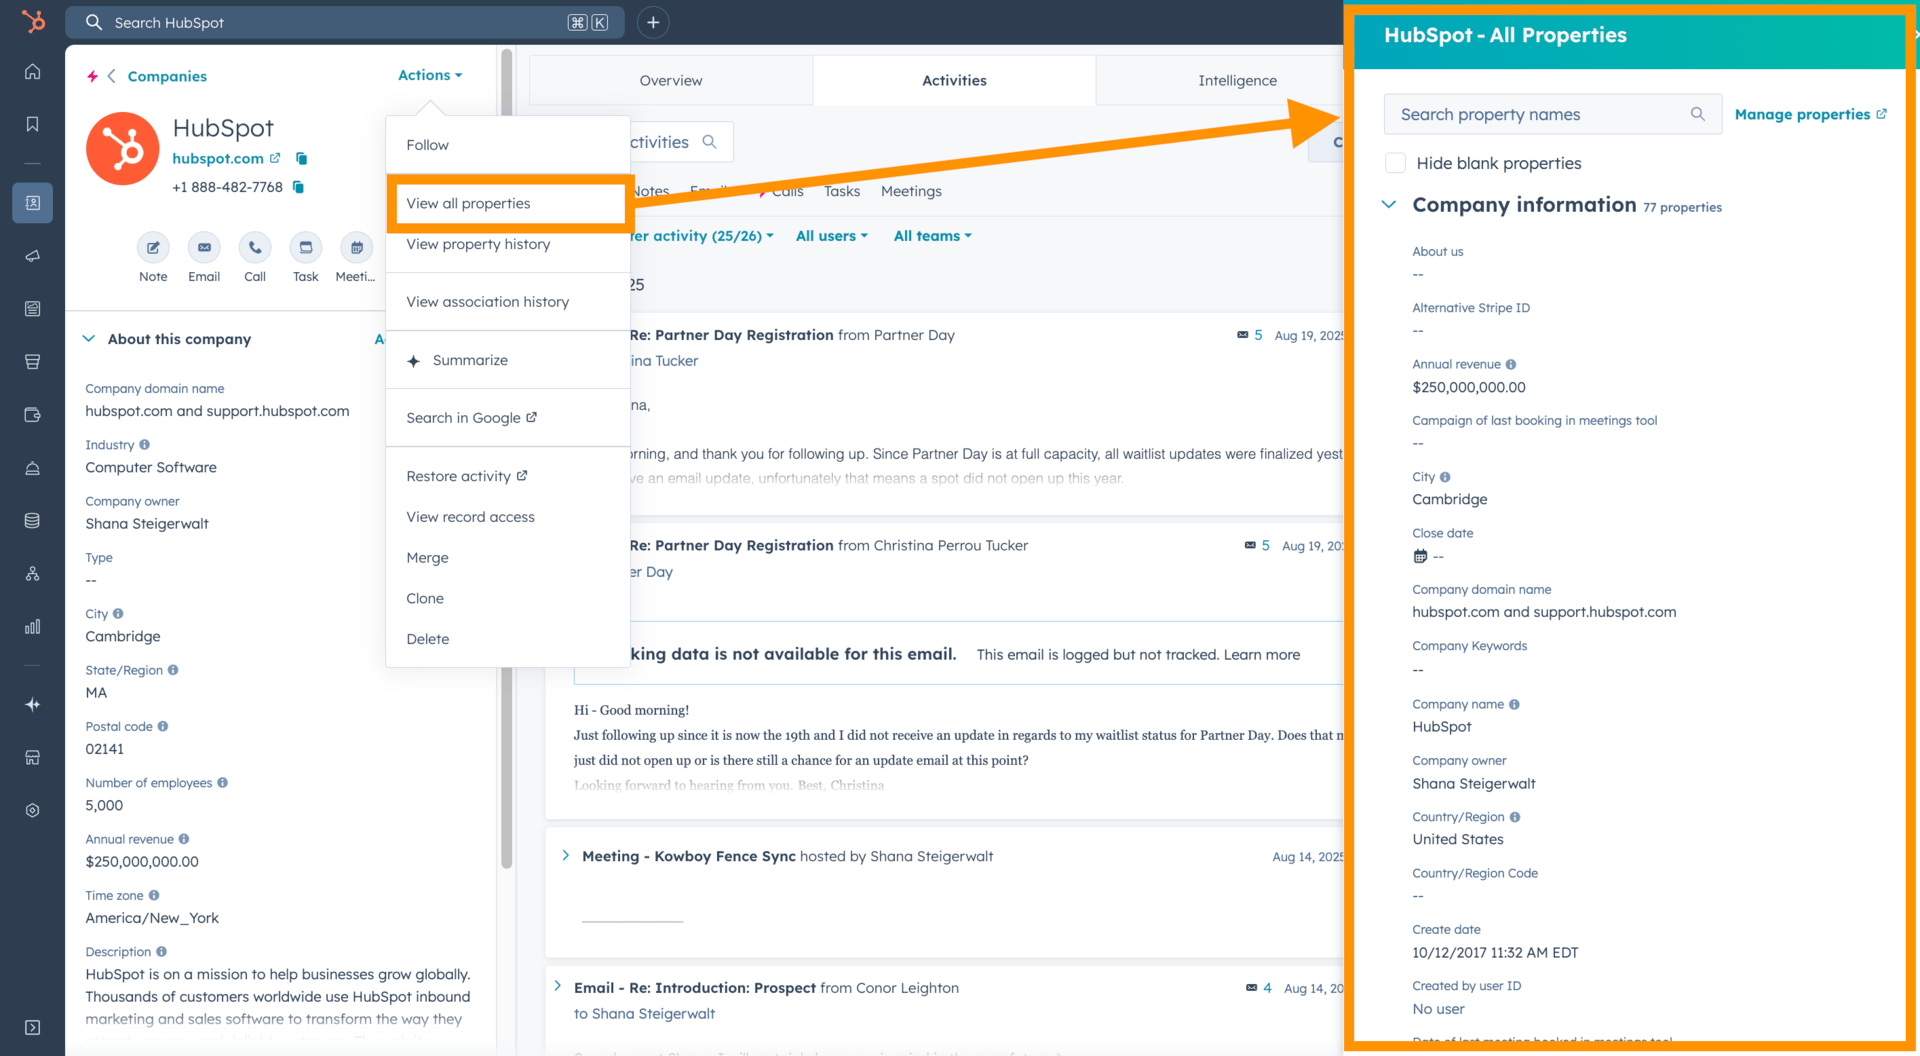The image size is (1920, 1056).
Task: Open the Manage properties link
Action: click(1810, 114)
